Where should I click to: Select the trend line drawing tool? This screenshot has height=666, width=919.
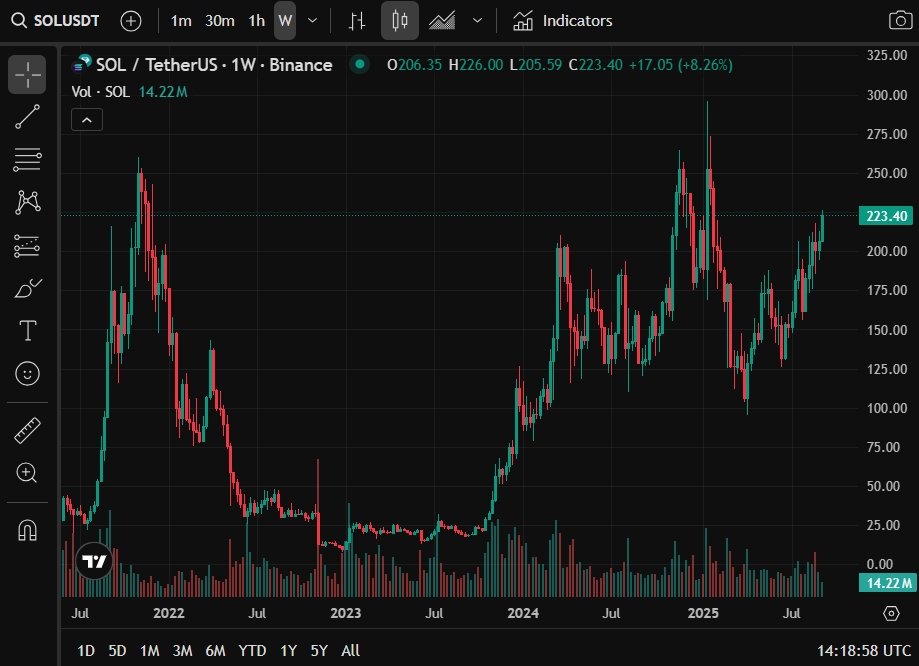(28, 117)
